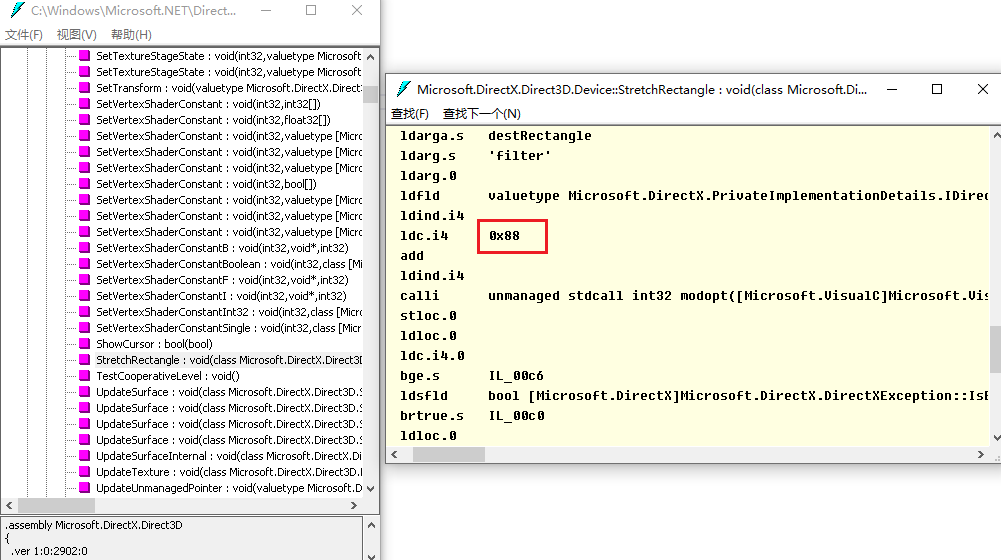Click the SetVertexShaderConstantF method icon
The width and height of the screenshot is (1001, 560).
(x=84, y=280)
